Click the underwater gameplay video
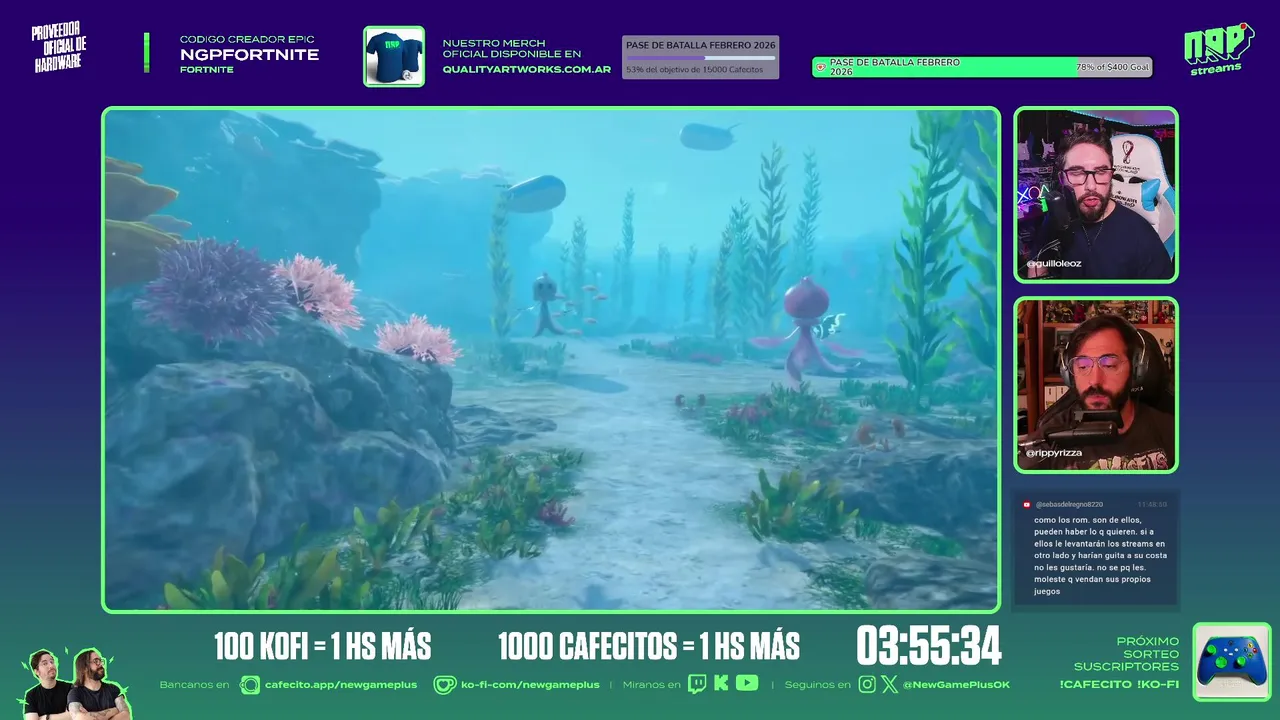The width and height of the screenshot is (1280, 720). tap(551, 359)
